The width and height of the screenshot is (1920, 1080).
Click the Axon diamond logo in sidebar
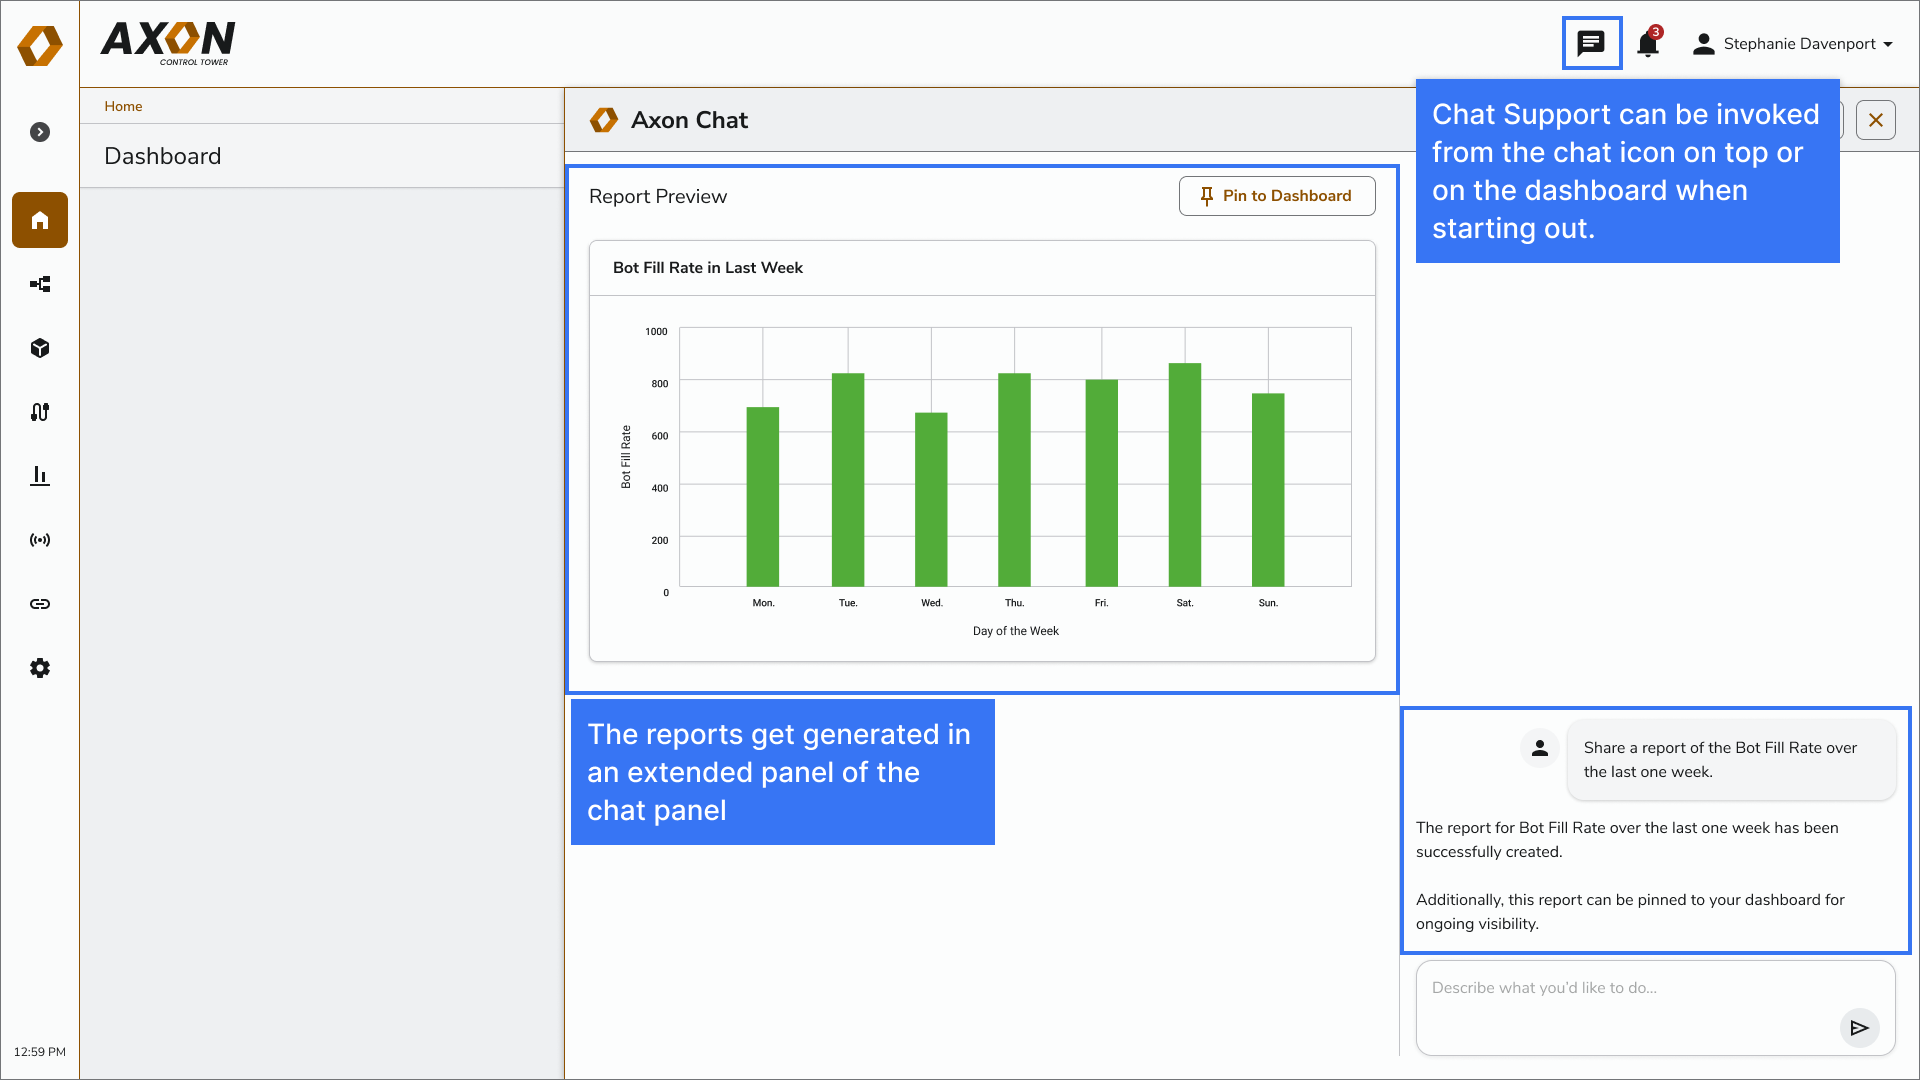coord(40,45)
